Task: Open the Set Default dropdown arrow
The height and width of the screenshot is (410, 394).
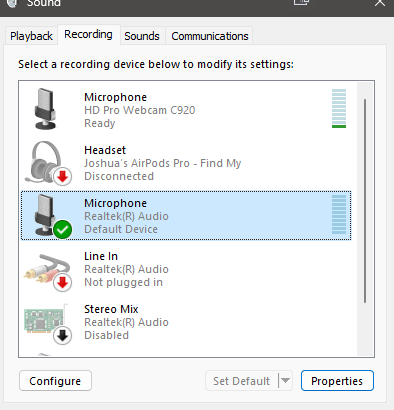Action: pos(285,380)
